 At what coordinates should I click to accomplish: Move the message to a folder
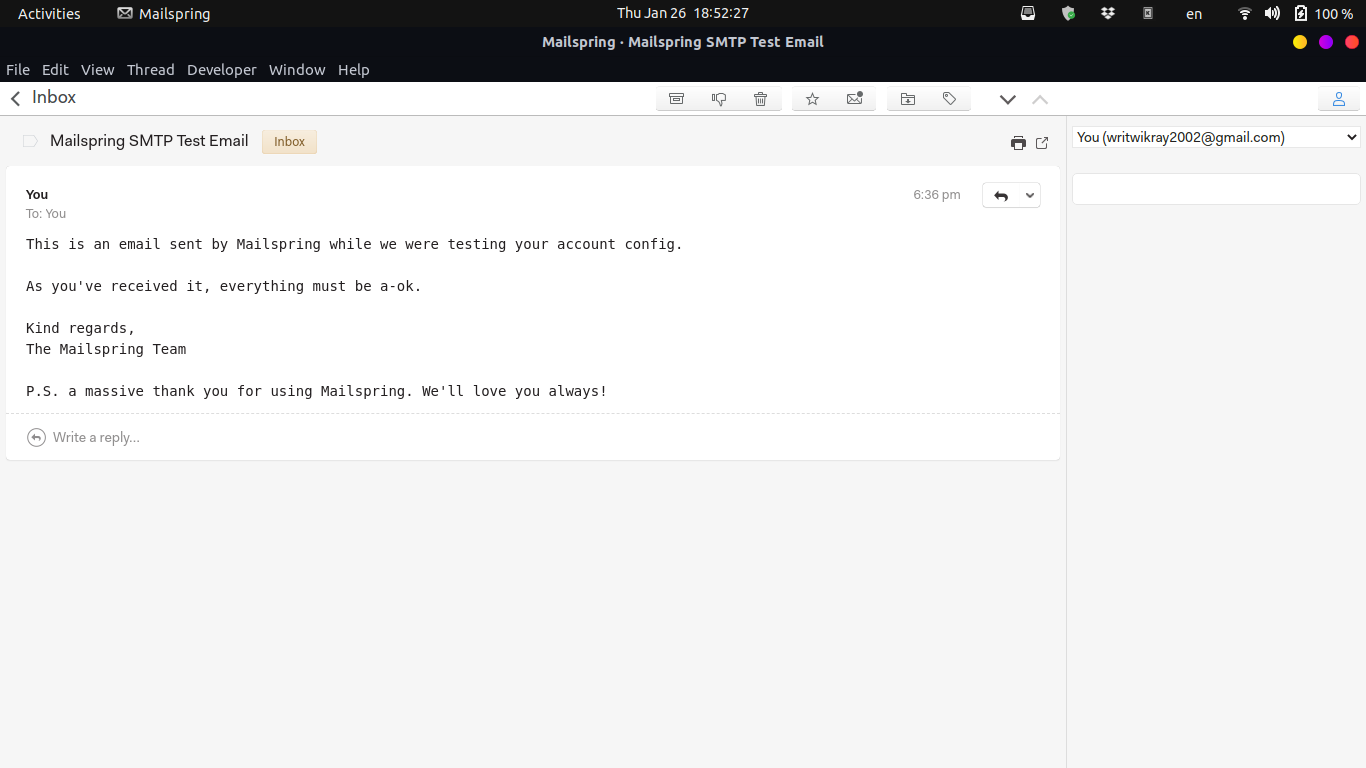click(x=907, y=98)
